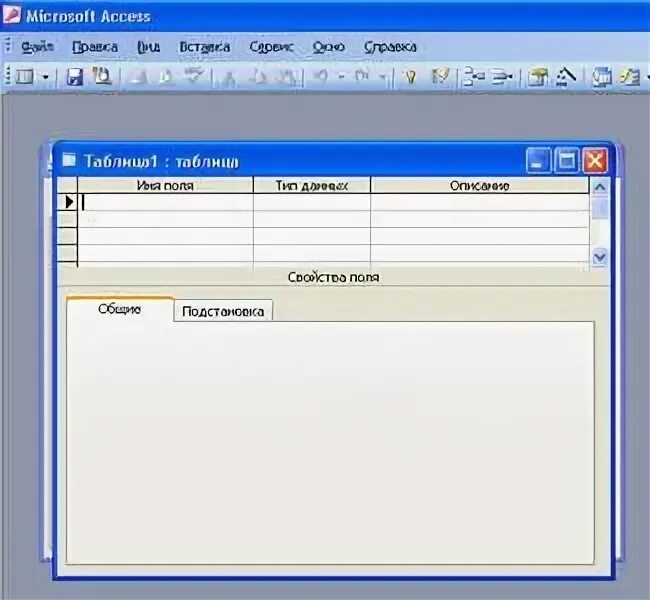Maximize the Таблица1 window

pos(566,160)
